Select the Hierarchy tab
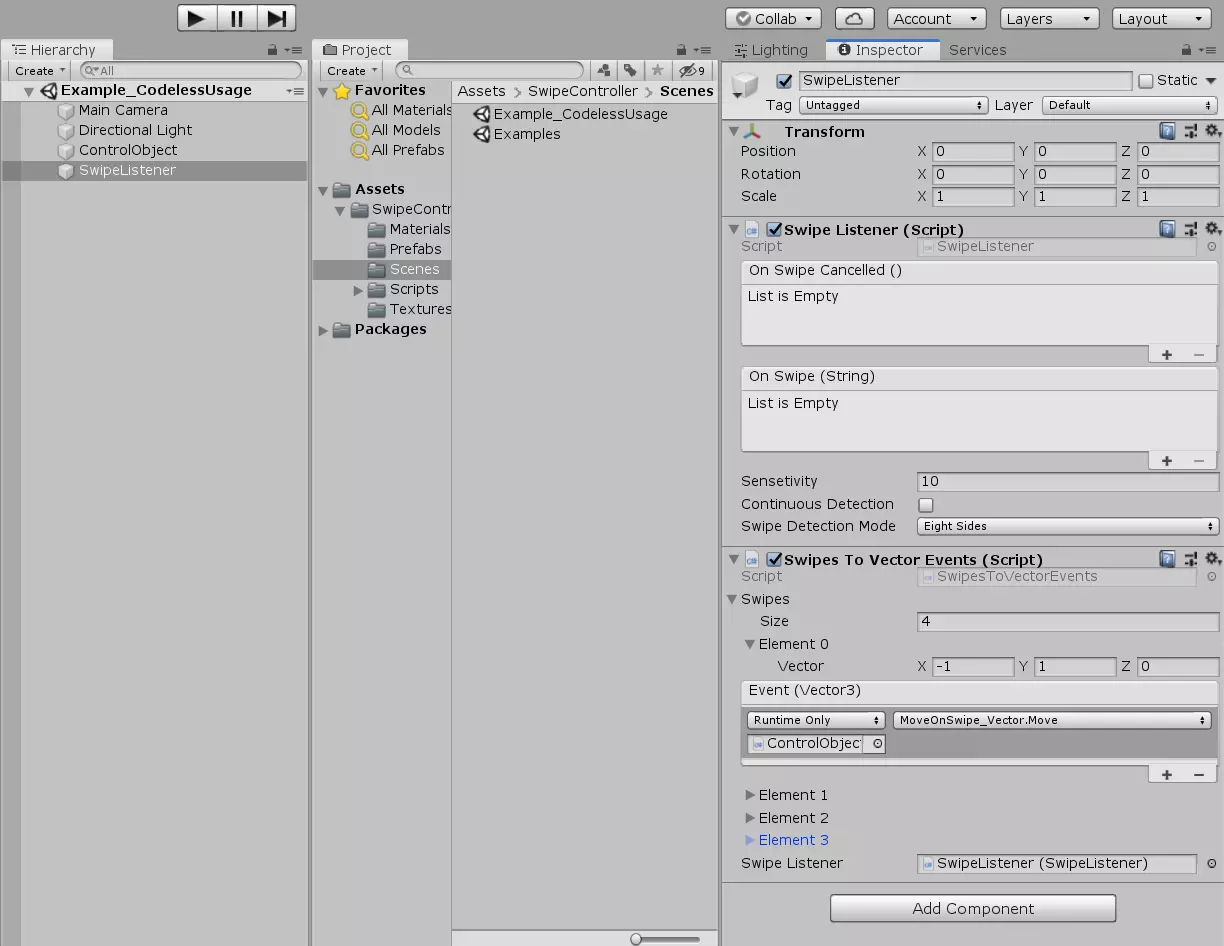 [x=56, y=50]
